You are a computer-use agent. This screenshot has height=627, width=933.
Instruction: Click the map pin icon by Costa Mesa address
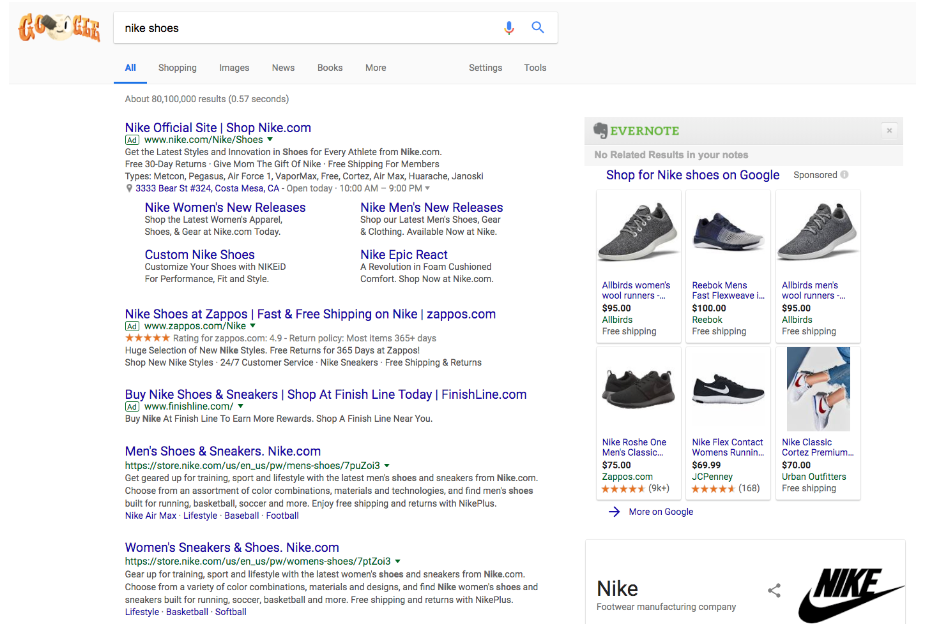129,189
